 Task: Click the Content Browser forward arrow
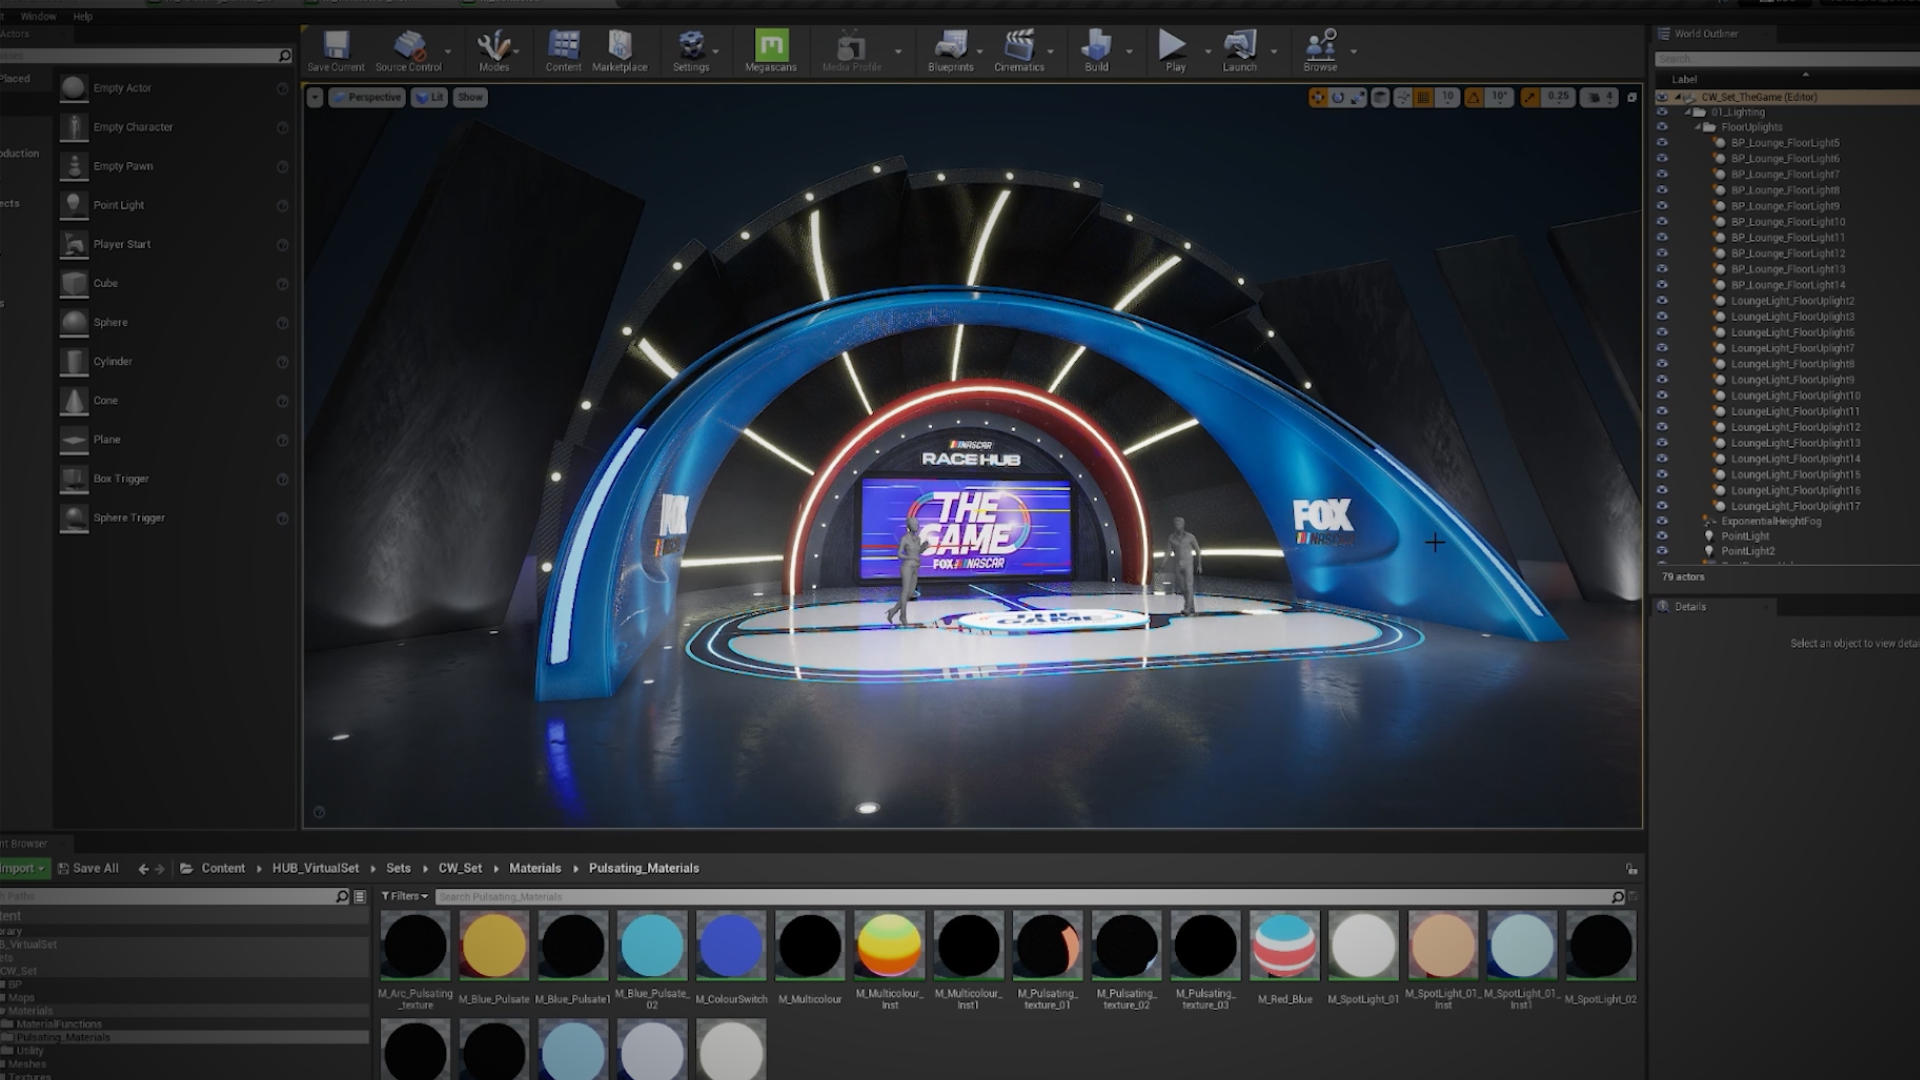[x=160, y=868]
